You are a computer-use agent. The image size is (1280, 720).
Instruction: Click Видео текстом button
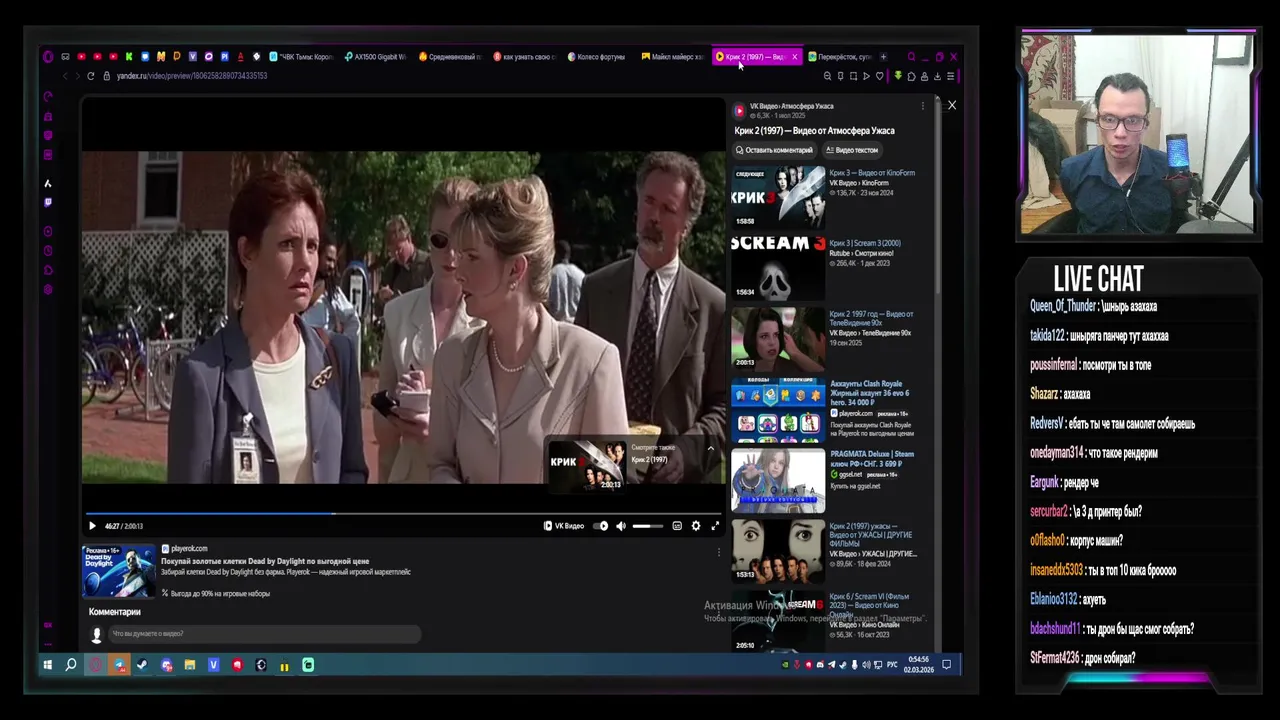pos(852,150)
